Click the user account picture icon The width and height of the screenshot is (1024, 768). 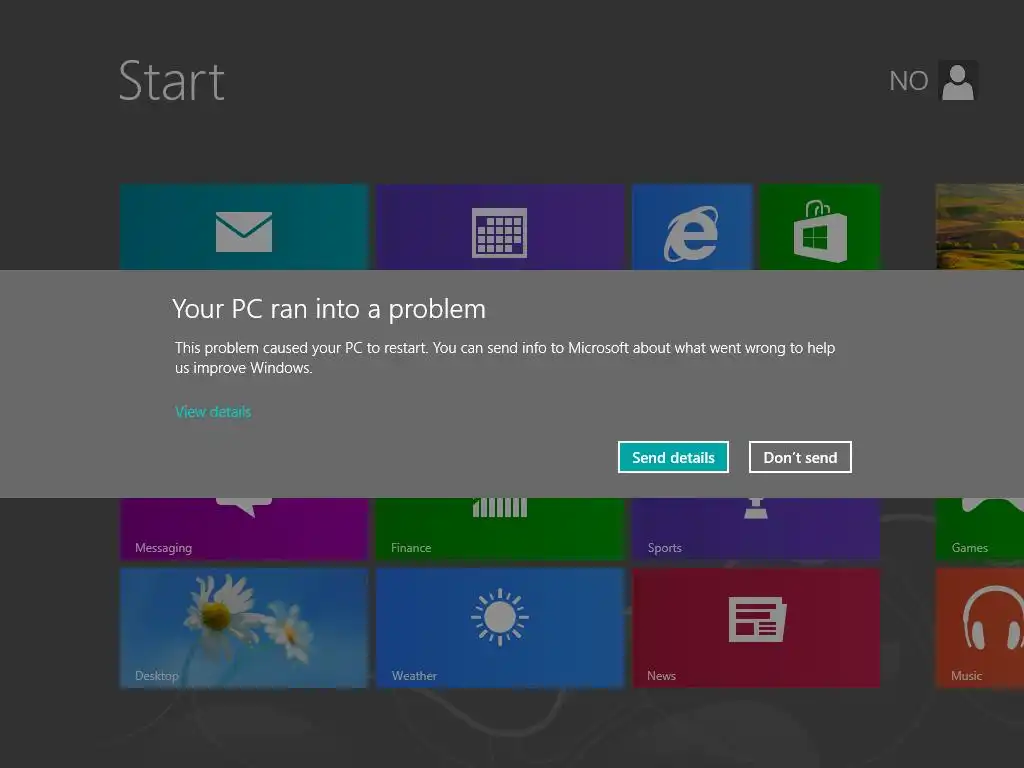pos(958,81)
